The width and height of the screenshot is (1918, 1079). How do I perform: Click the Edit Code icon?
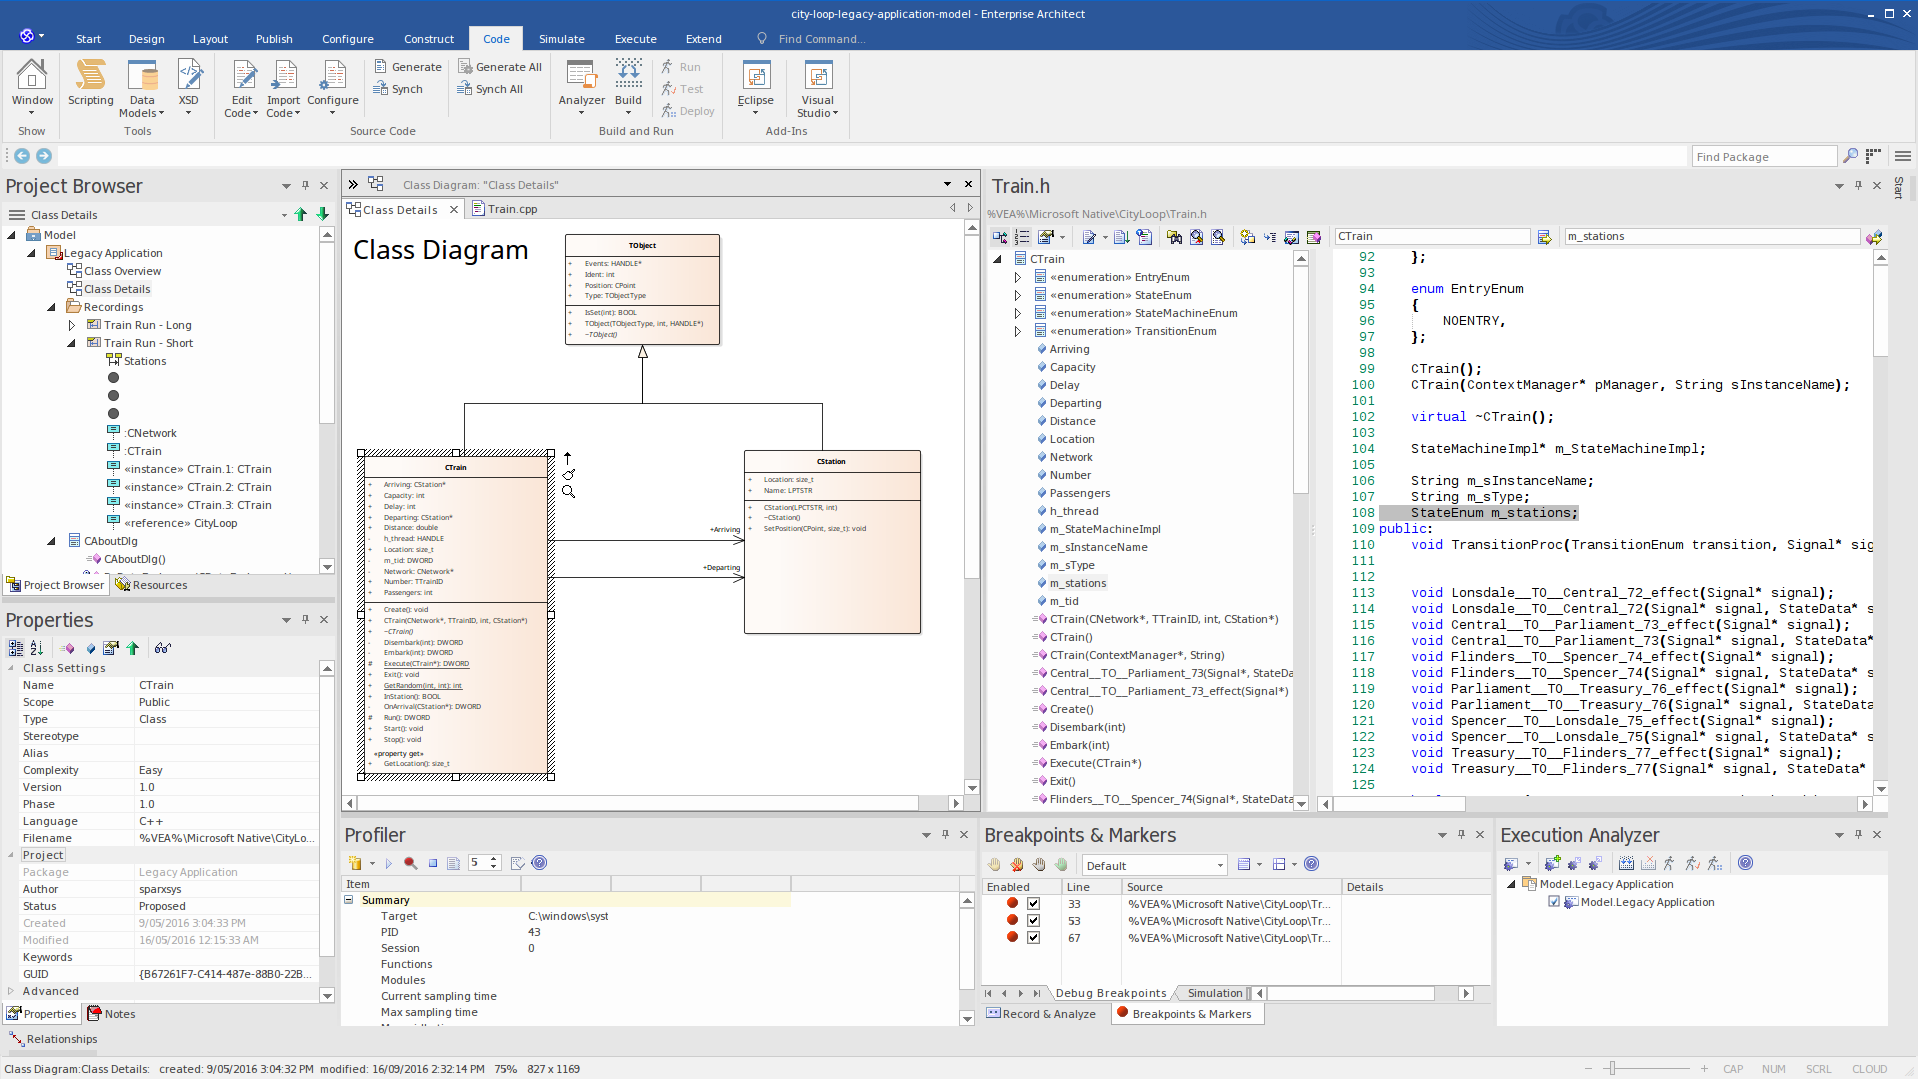(242, 88)
